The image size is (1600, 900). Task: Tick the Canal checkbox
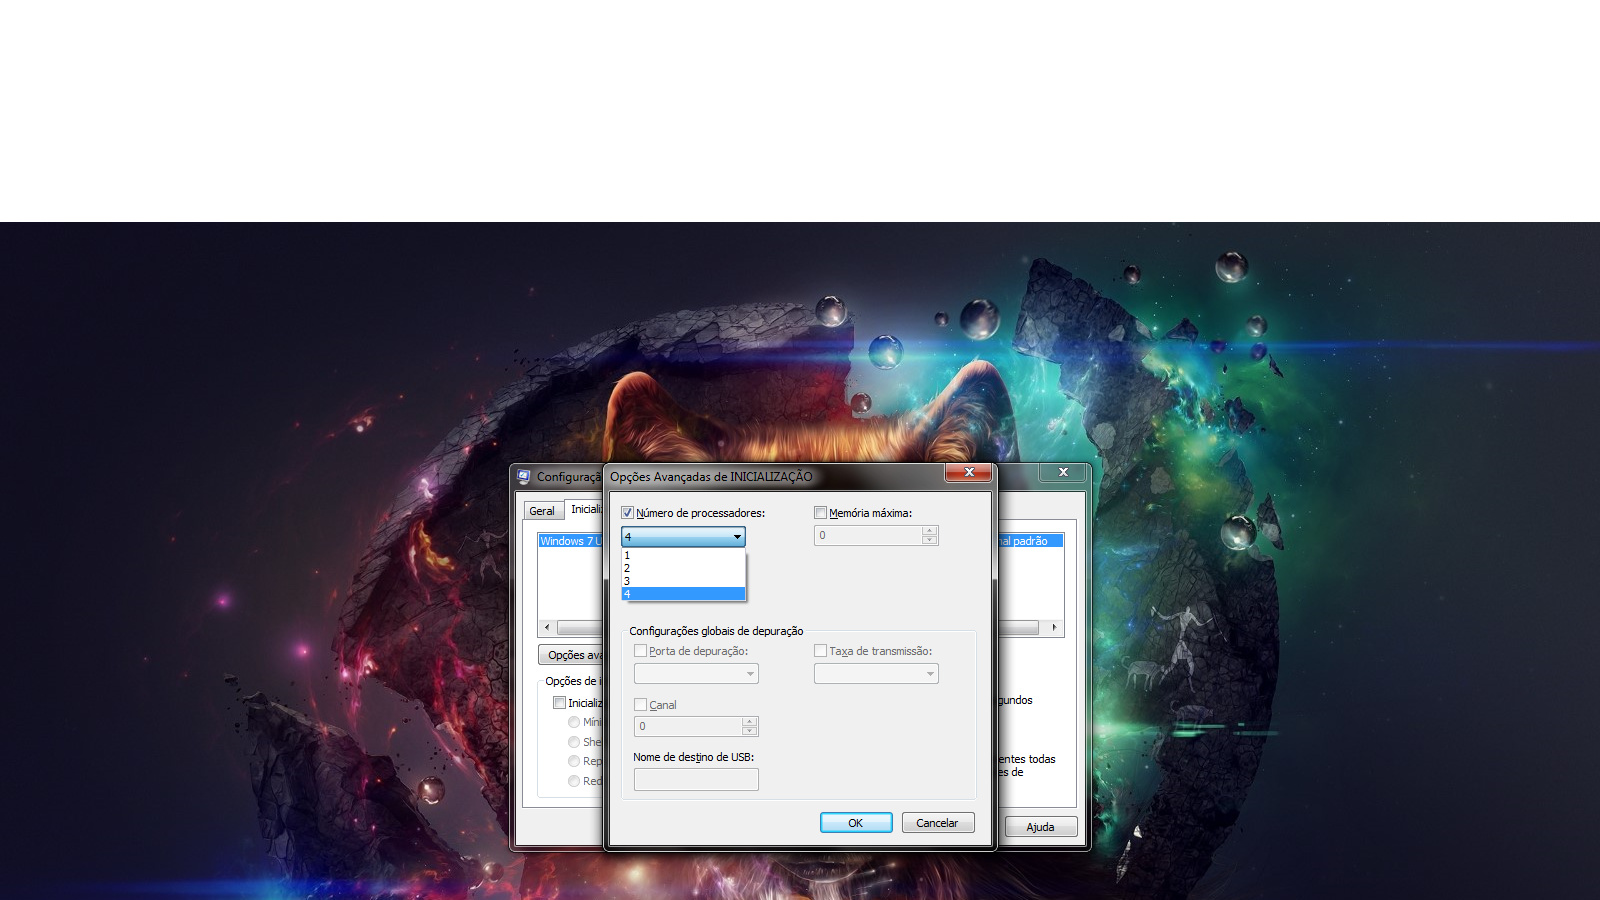click(x=640, y=705)
